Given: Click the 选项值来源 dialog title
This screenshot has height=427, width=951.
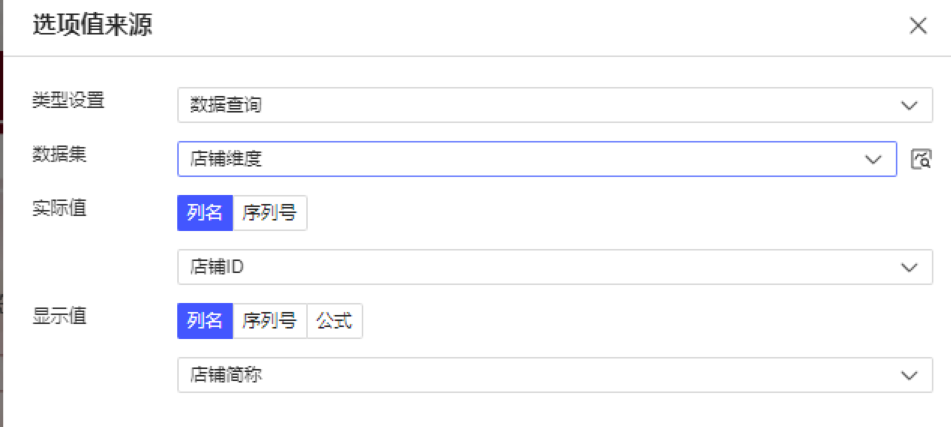Looking at the screenshot, I should [x=92, y=26].
